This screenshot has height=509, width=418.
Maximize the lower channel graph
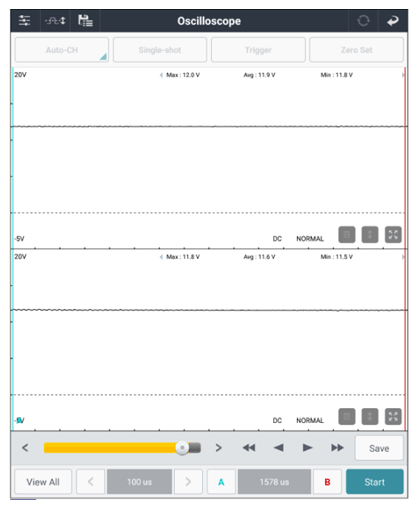393,416
